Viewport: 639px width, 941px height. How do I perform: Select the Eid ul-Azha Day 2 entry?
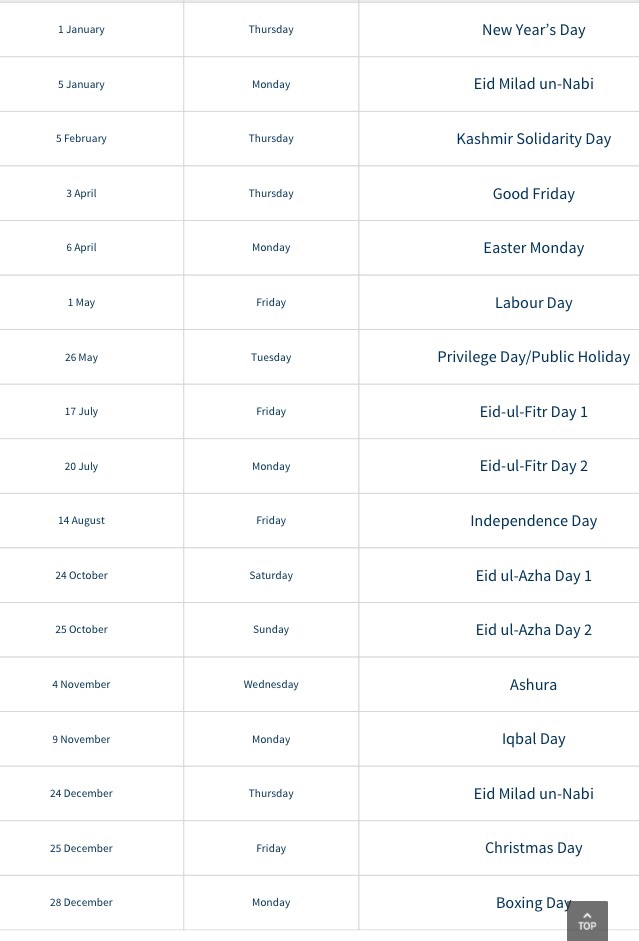coord(533,630)
